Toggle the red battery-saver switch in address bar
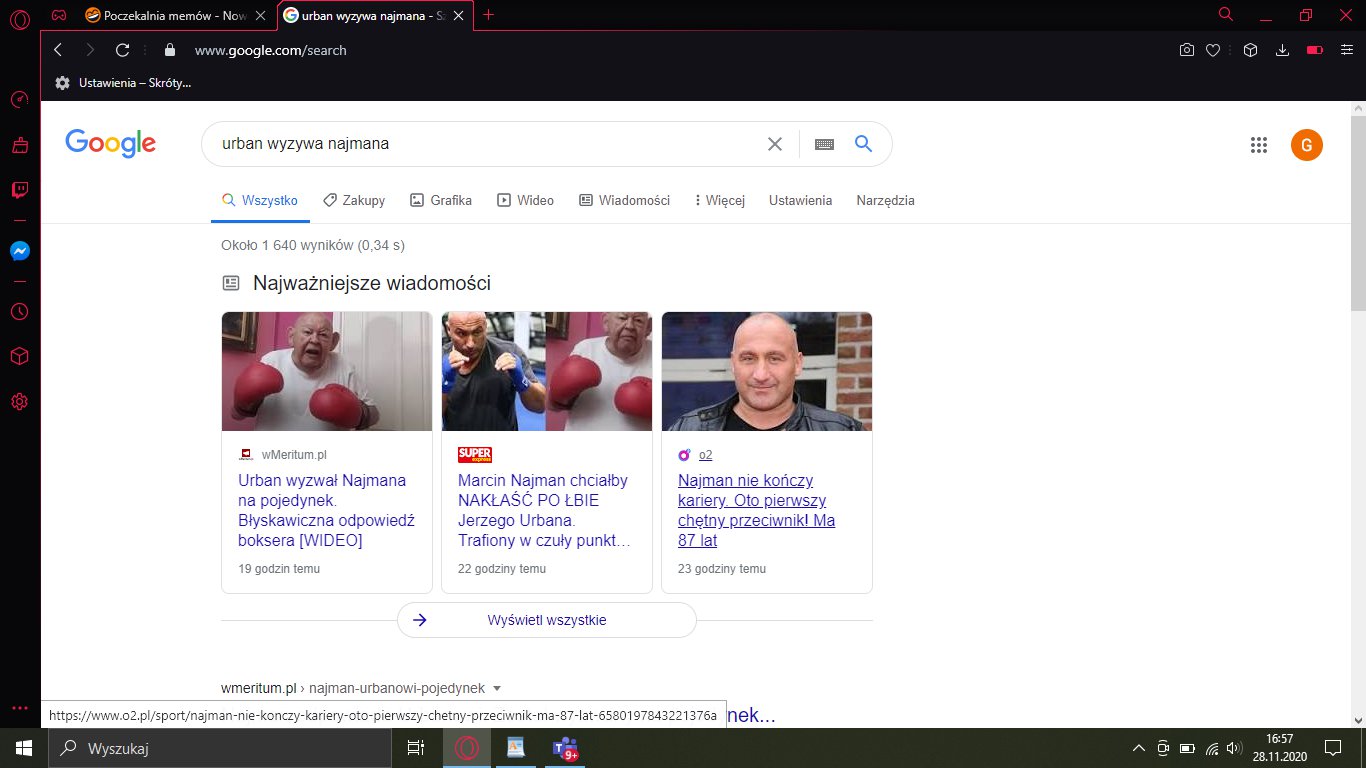This screenshot has width=1366, height=768. (1315, 50)
